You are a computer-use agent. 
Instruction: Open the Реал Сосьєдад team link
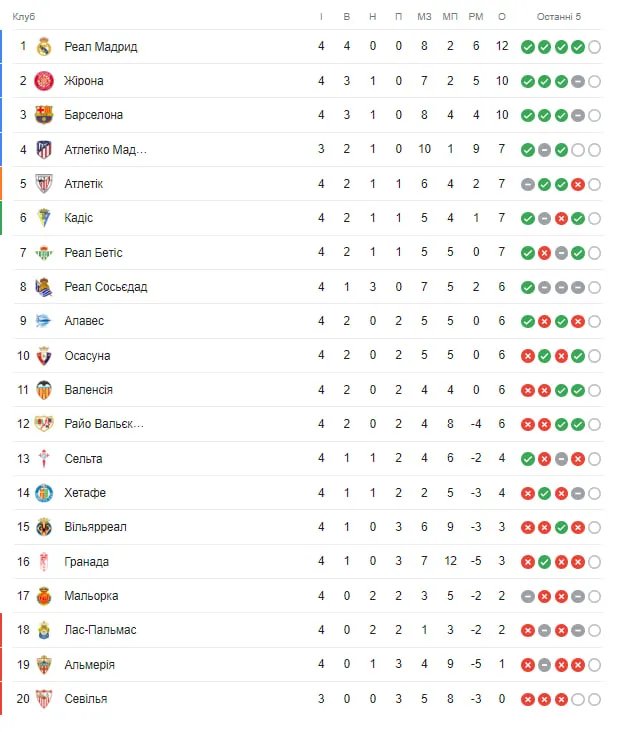[x=105, y=287]
